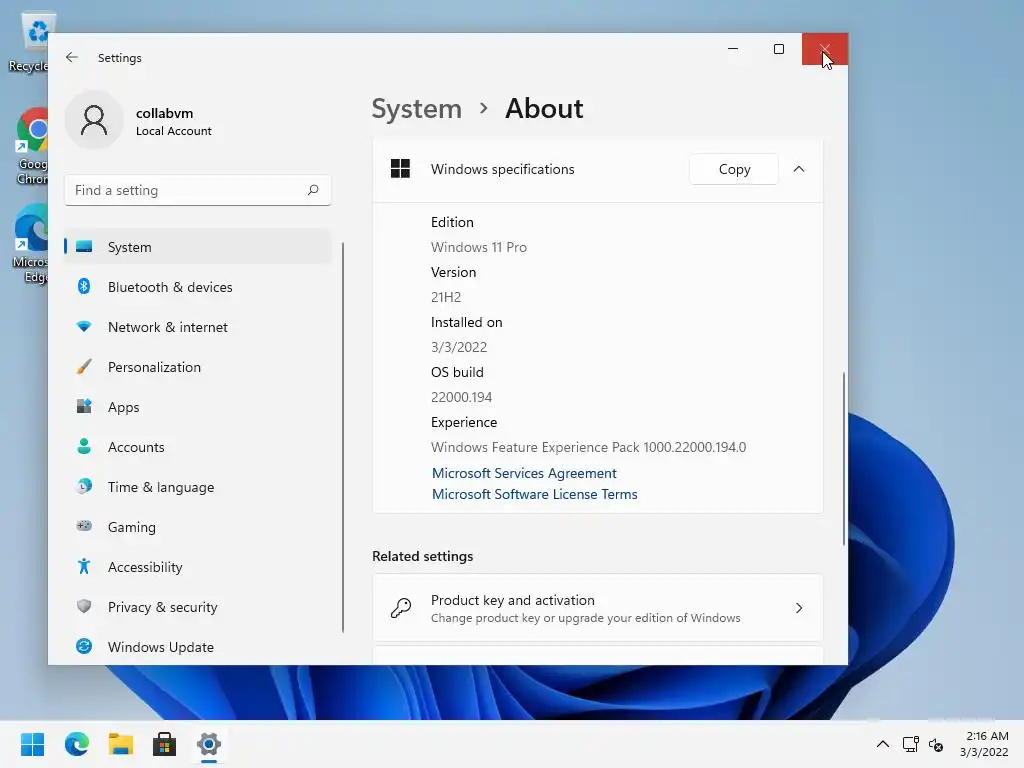
Task: Navigate to Accounts settings
Action: point(198,447)
